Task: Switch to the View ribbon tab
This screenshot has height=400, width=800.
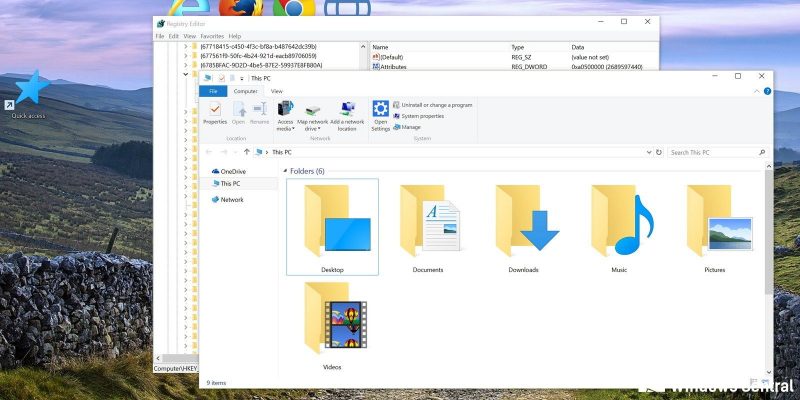Action: coord(277,91)
